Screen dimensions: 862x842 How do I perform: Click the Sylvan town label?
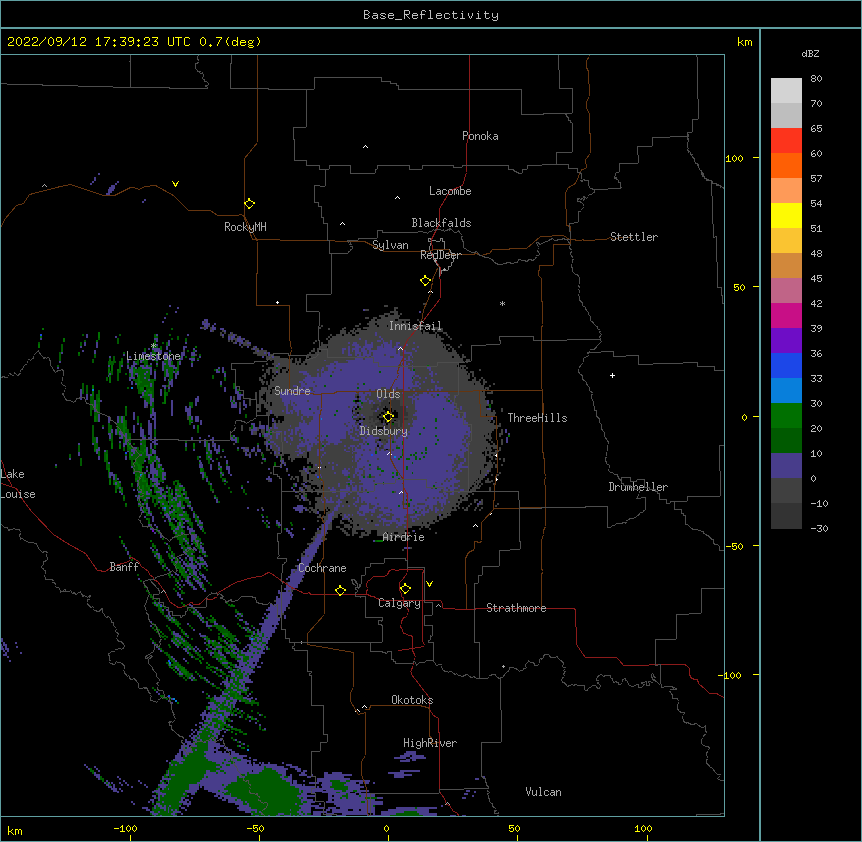[390, 245]
